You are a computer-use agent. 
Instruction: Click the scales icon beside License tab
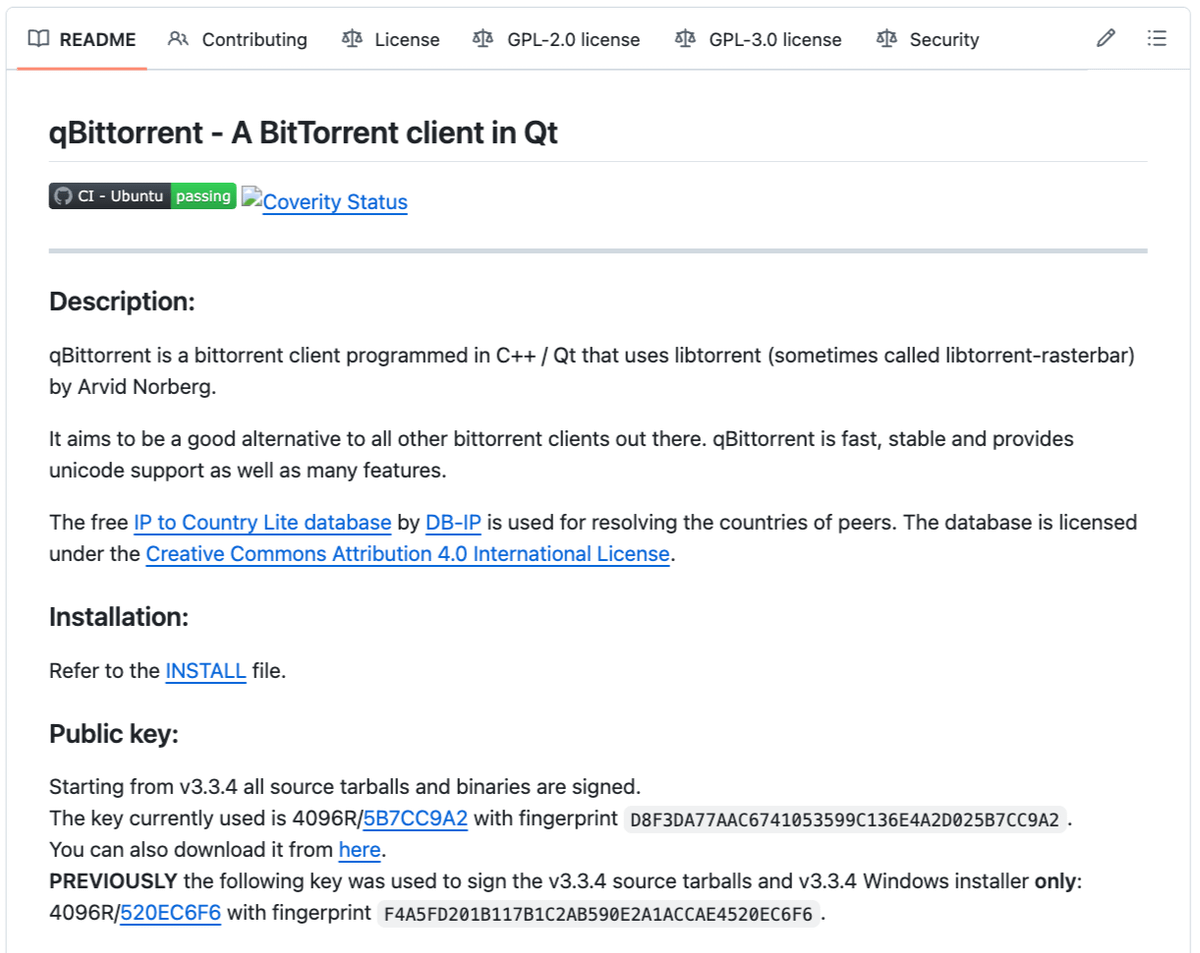(x=352, y=39)
